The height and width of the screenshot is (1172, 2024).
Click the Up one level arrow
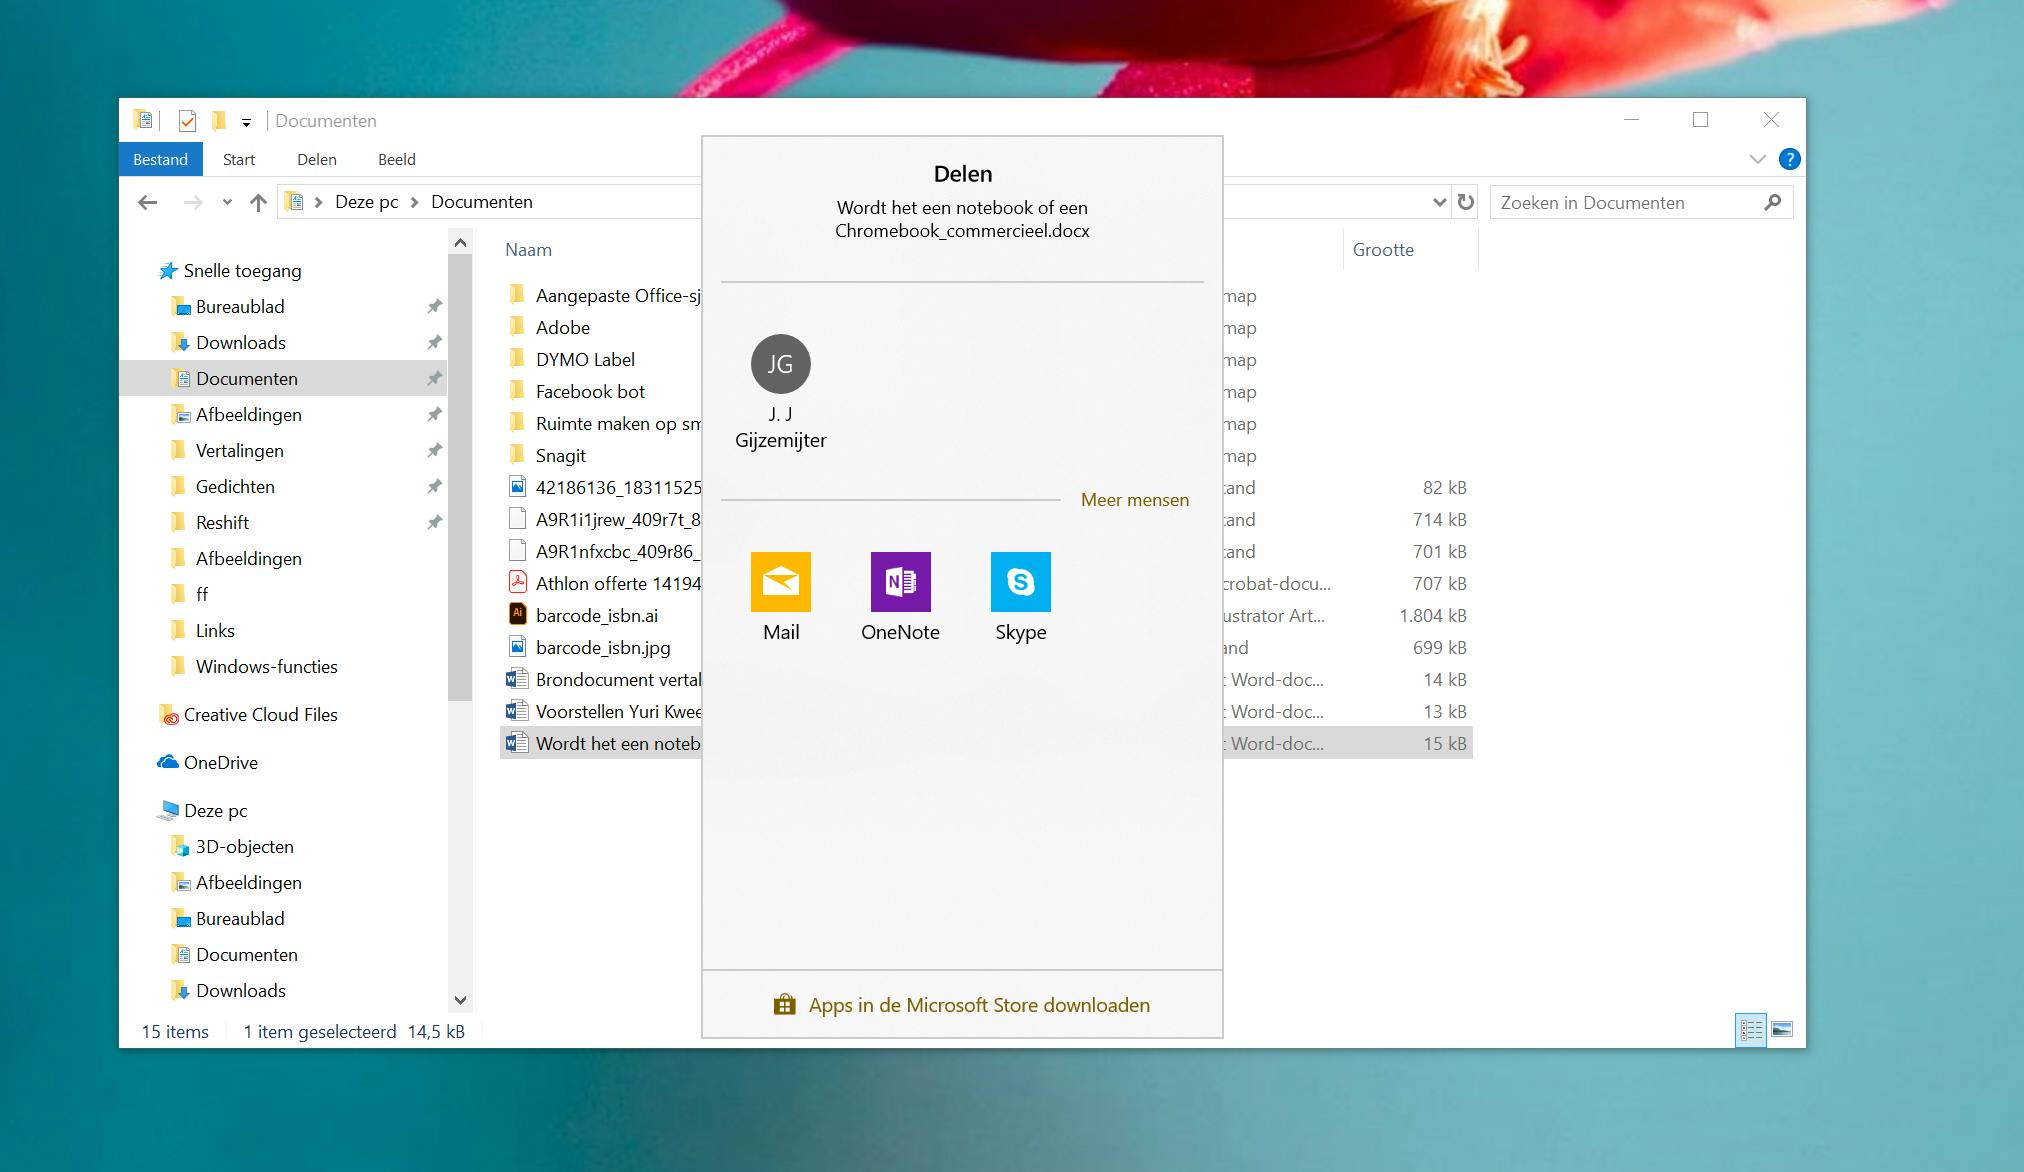(258, 202)
